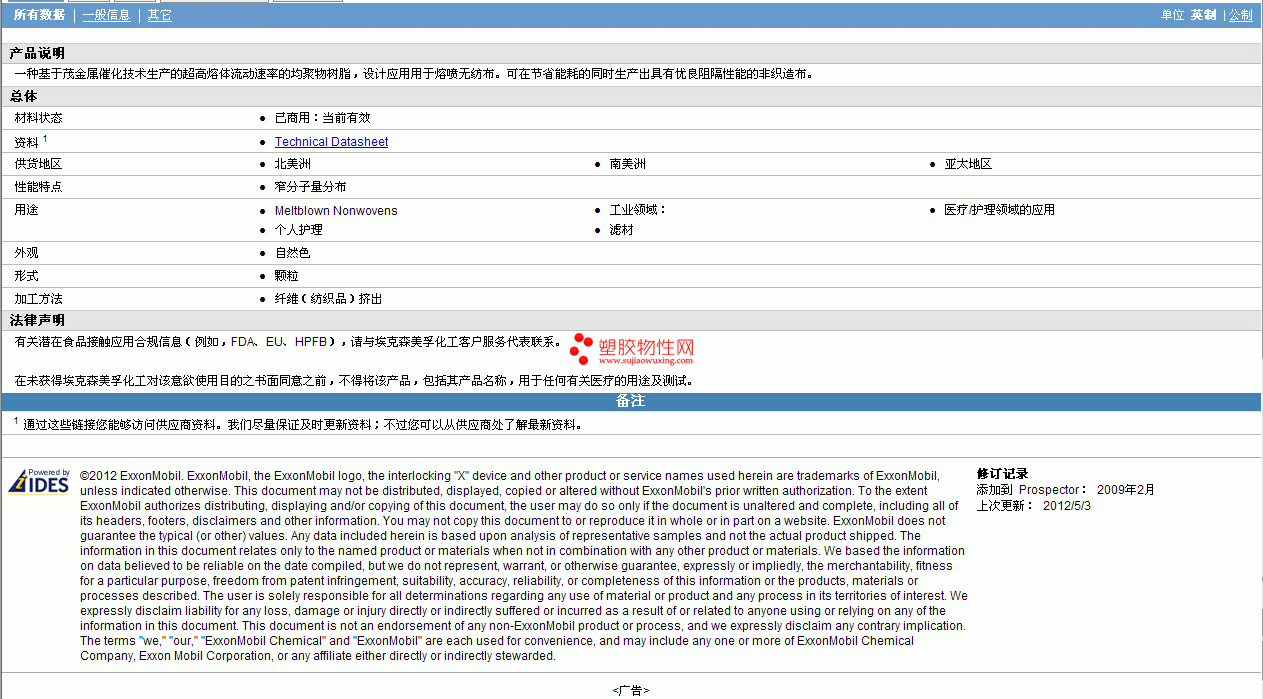Image resolution: width=1263 pixels, height=699 pixels.
Task: Click the 备注 blue header bar
Action: [631, 402]
